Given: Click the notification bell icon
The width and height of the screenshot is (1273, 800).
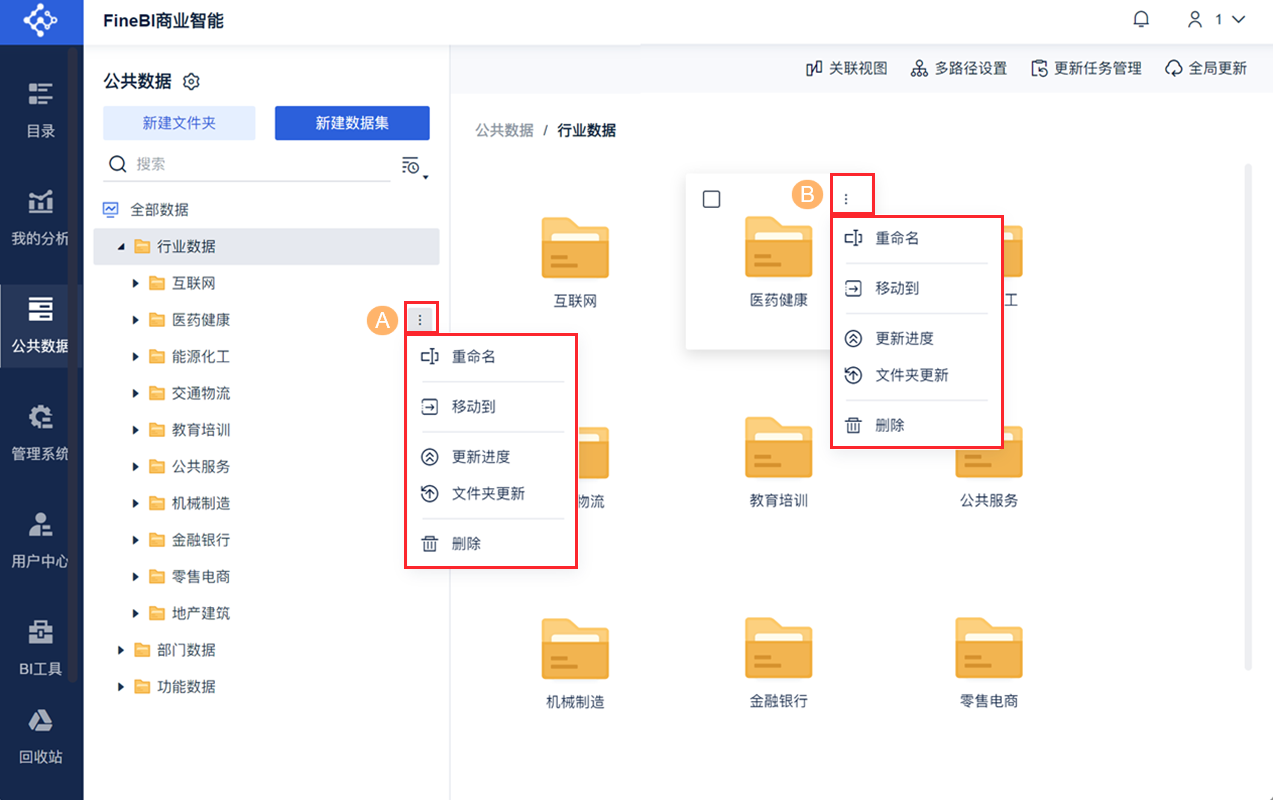Looking at the screenshot, I should click(x=1141, y=20).
